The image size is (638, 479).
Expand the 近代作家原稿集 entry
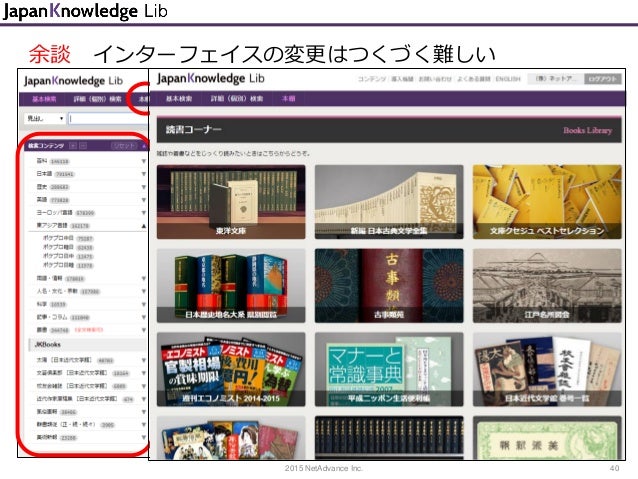143,399
